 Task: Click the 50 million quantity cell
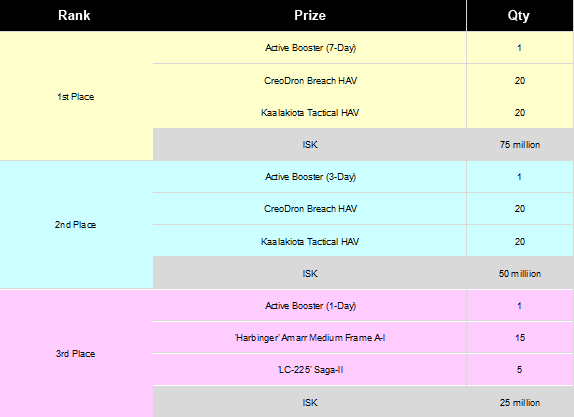[x=520, y=273]
